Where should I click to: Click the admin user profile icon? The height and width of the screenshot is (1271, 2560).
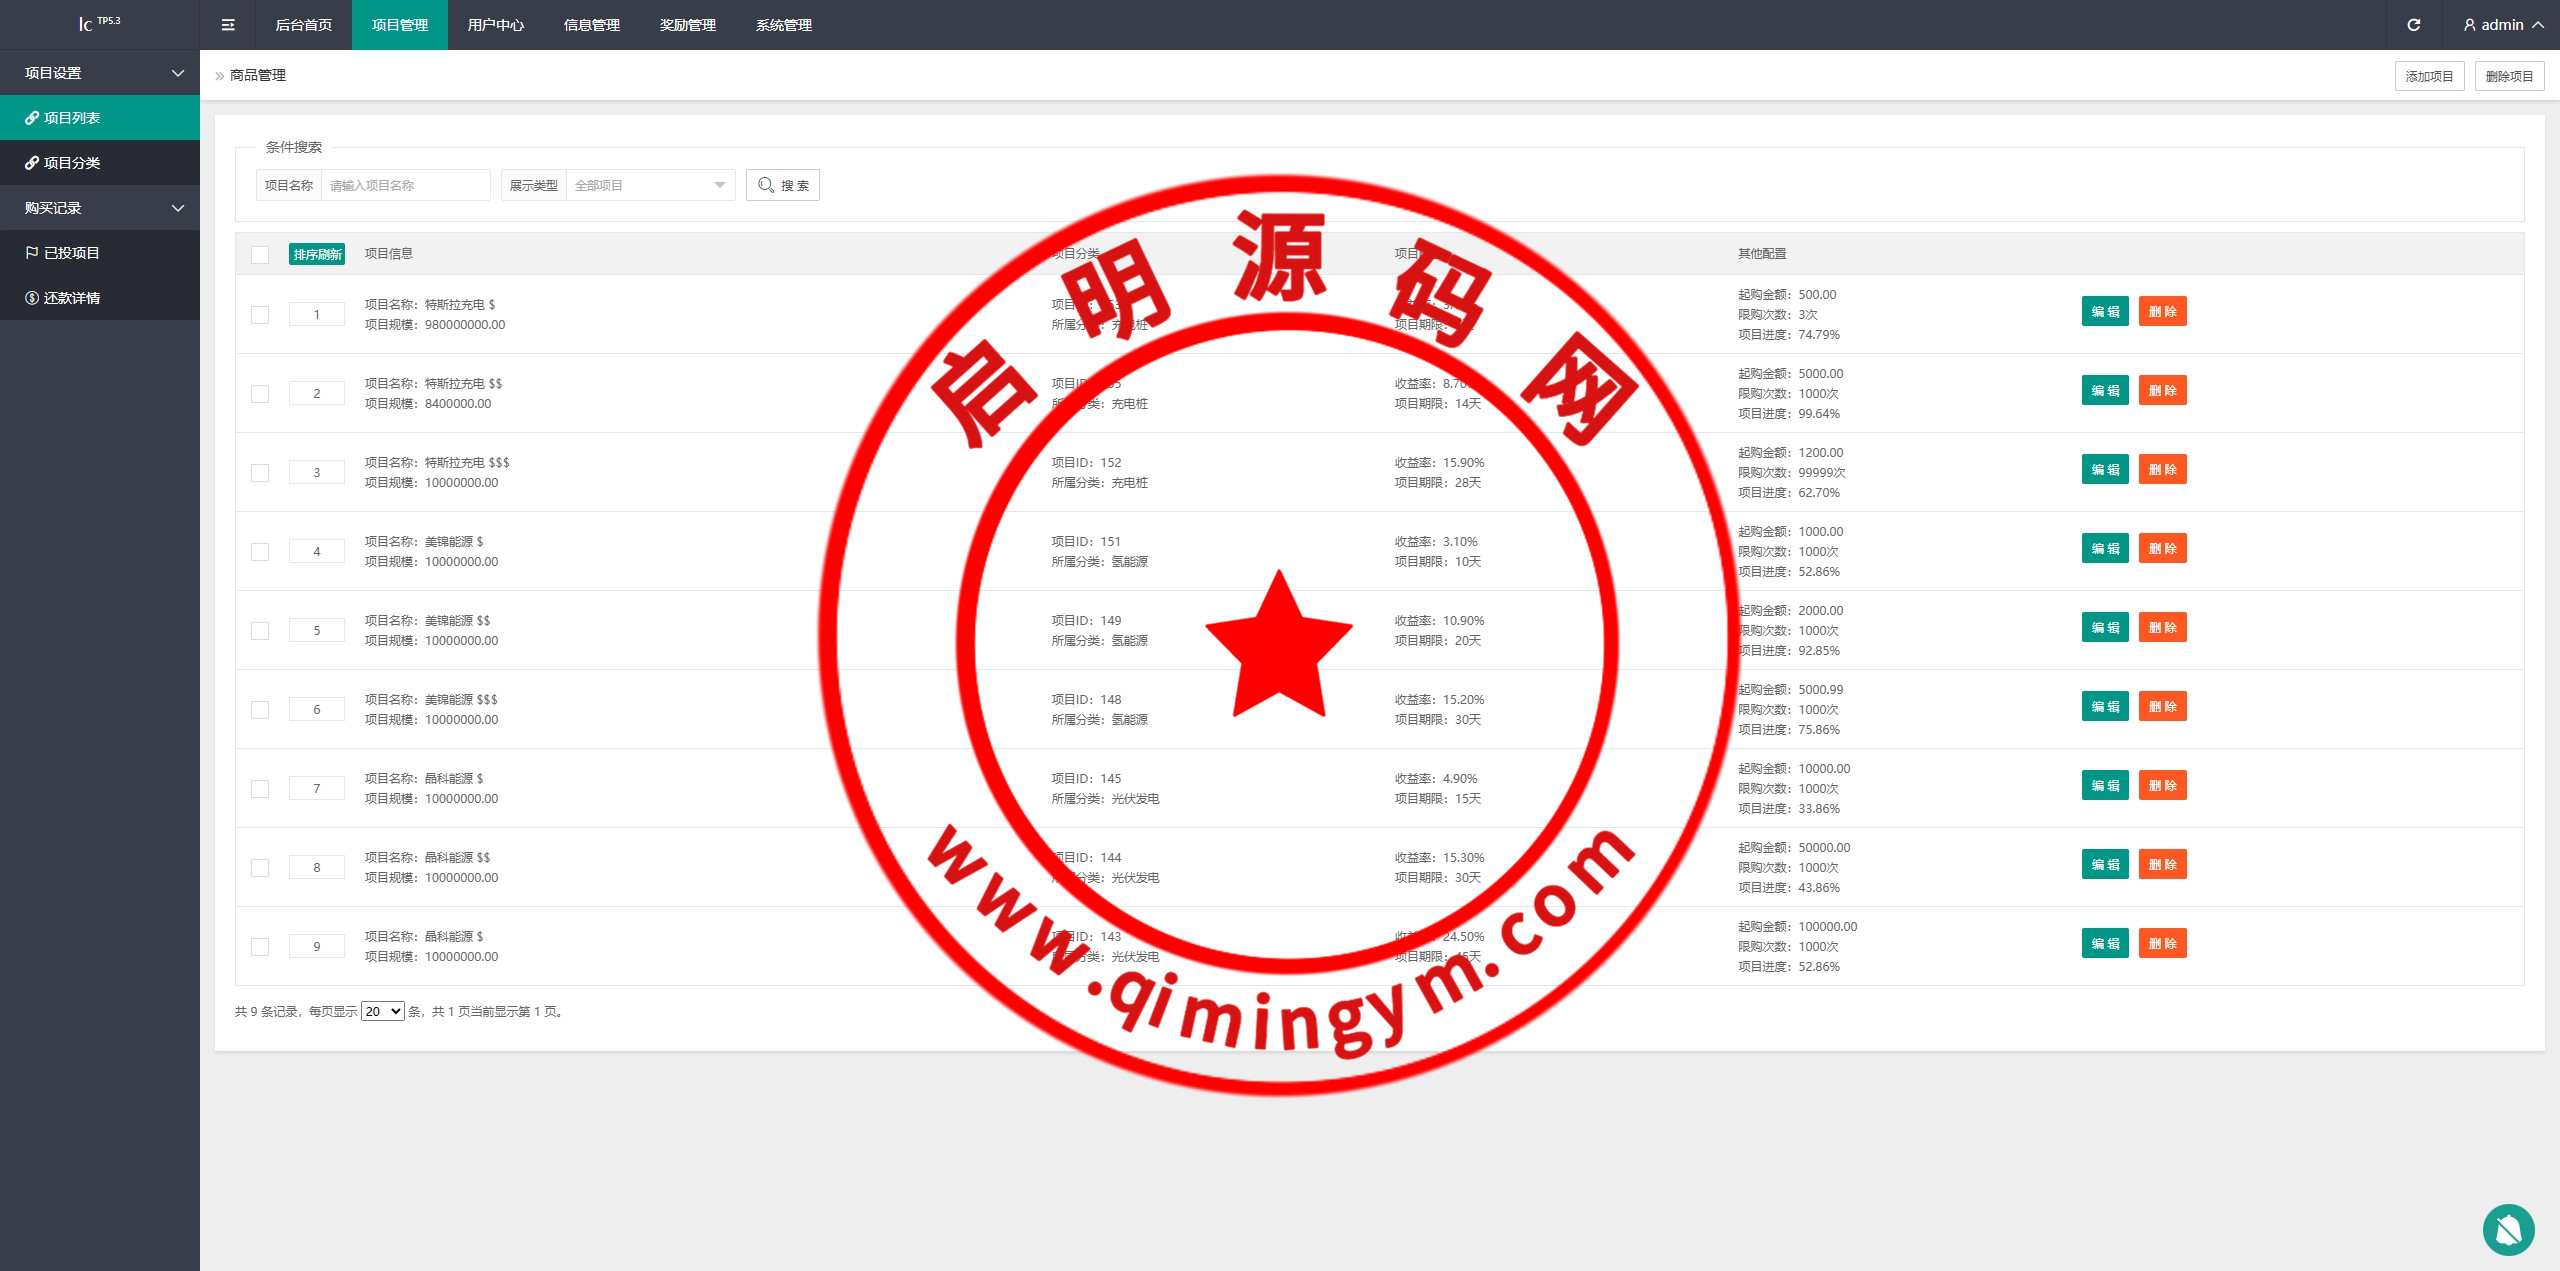(2469, 25)
